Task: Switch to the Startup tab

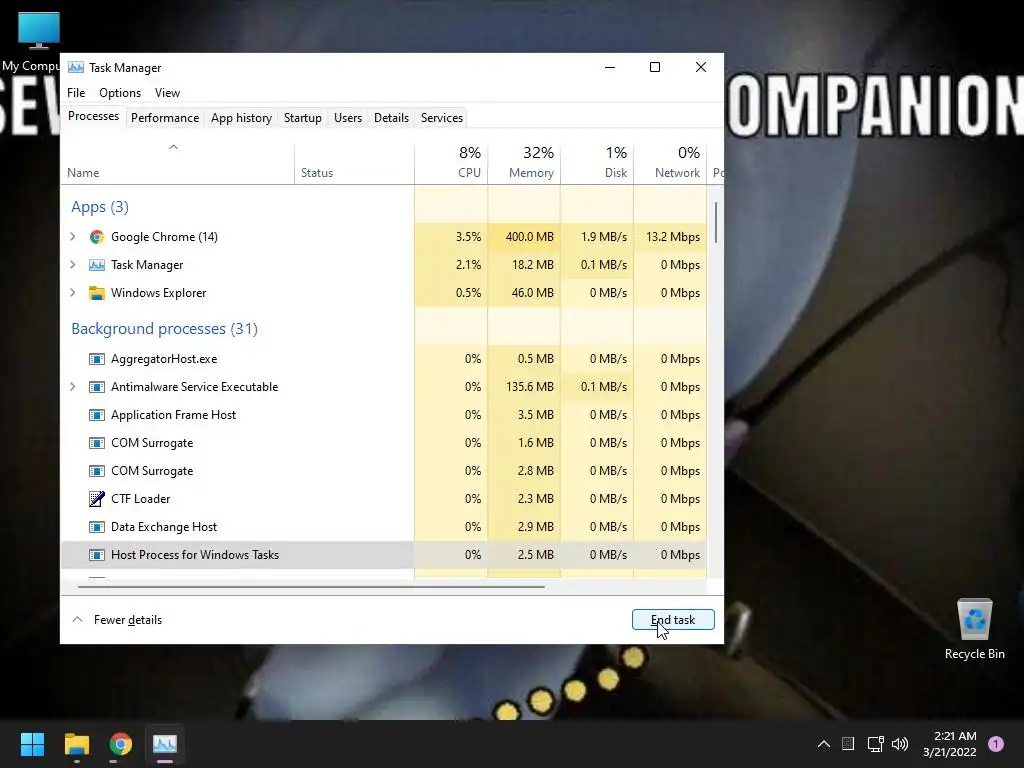Action: [x=302, y=118]
